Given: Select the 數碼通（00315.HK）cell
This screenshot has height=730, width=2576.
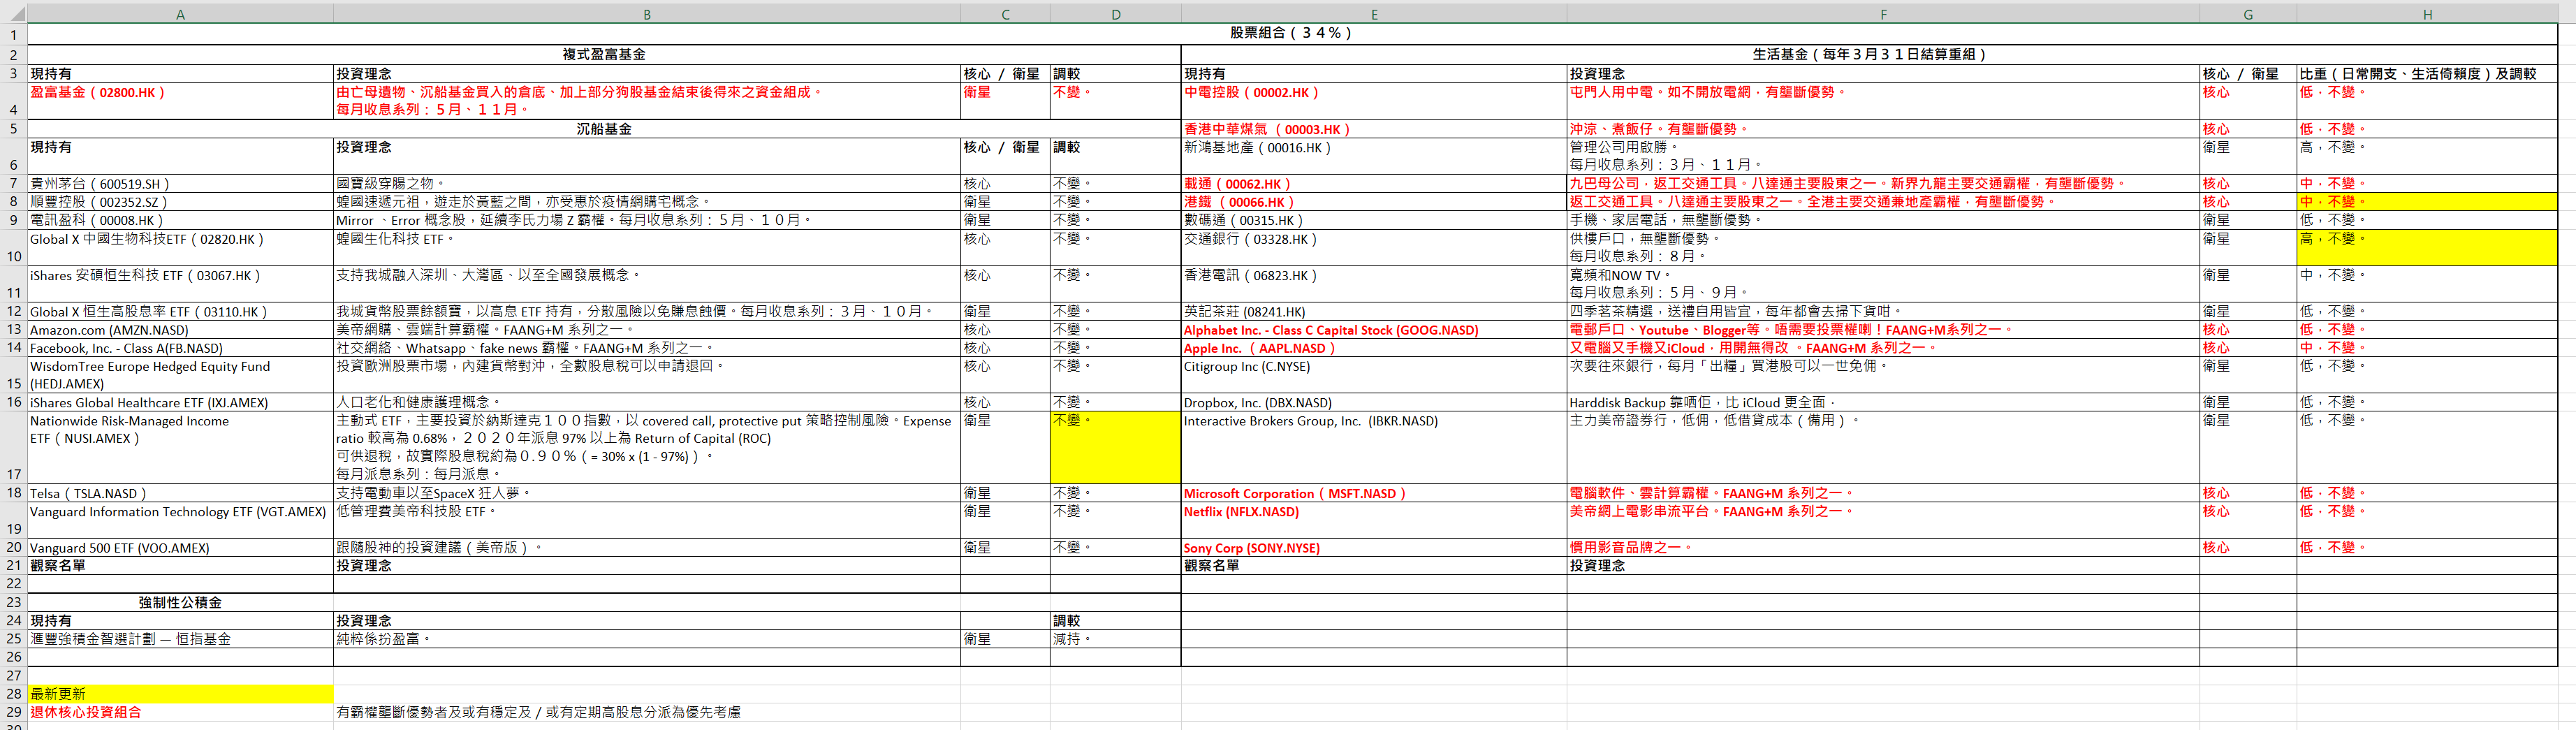Looking at the screenshot, I should click(1374, 220).
